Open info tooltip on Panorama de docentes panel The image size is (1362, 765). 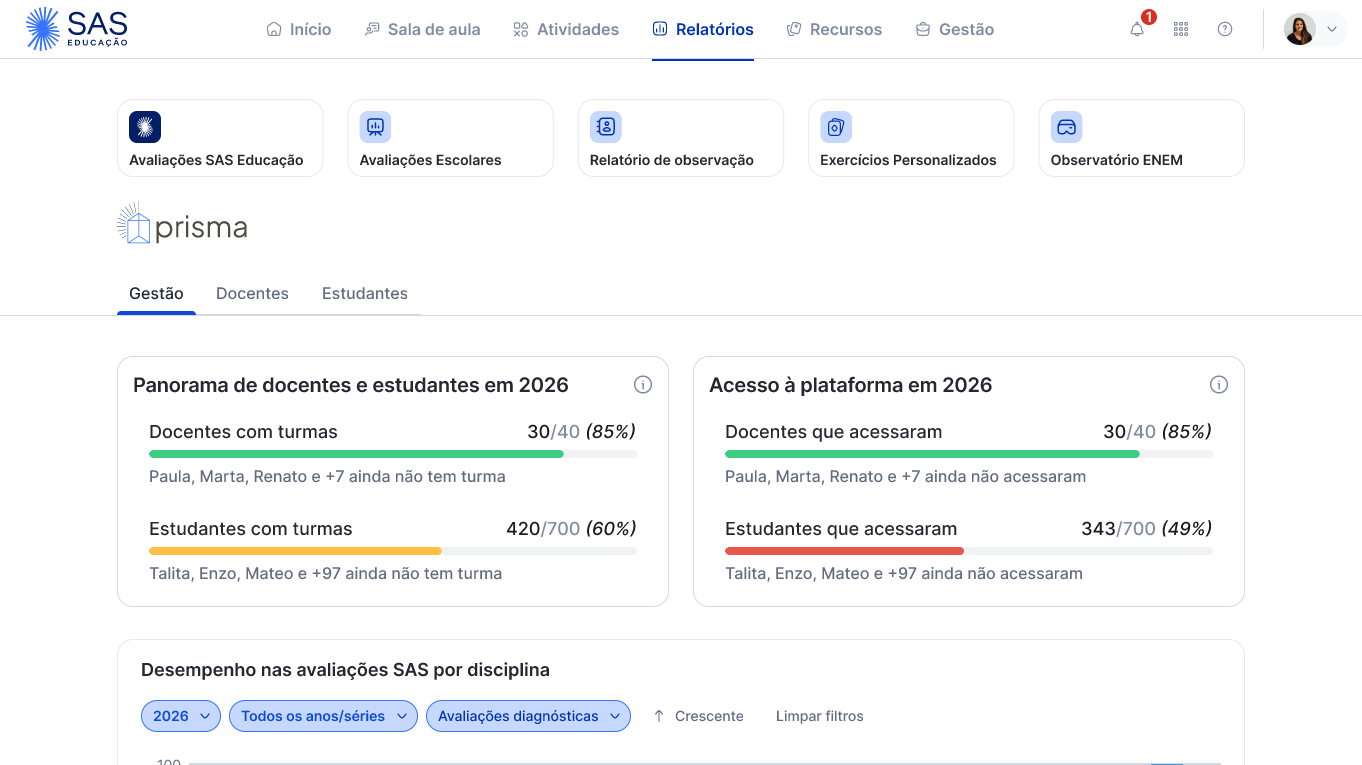pyautogui.click(x=643, y=384)
